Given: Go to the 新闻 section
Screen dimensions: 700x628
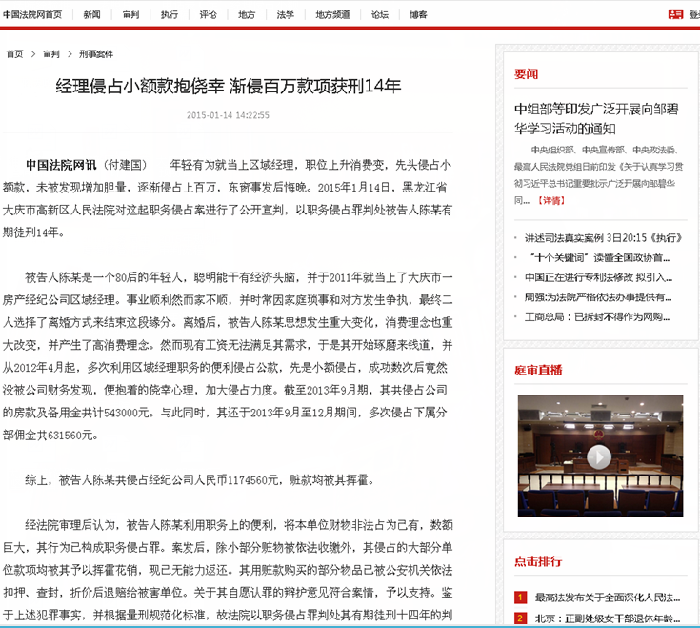Looking at the screenshot, I should (92, 15).
